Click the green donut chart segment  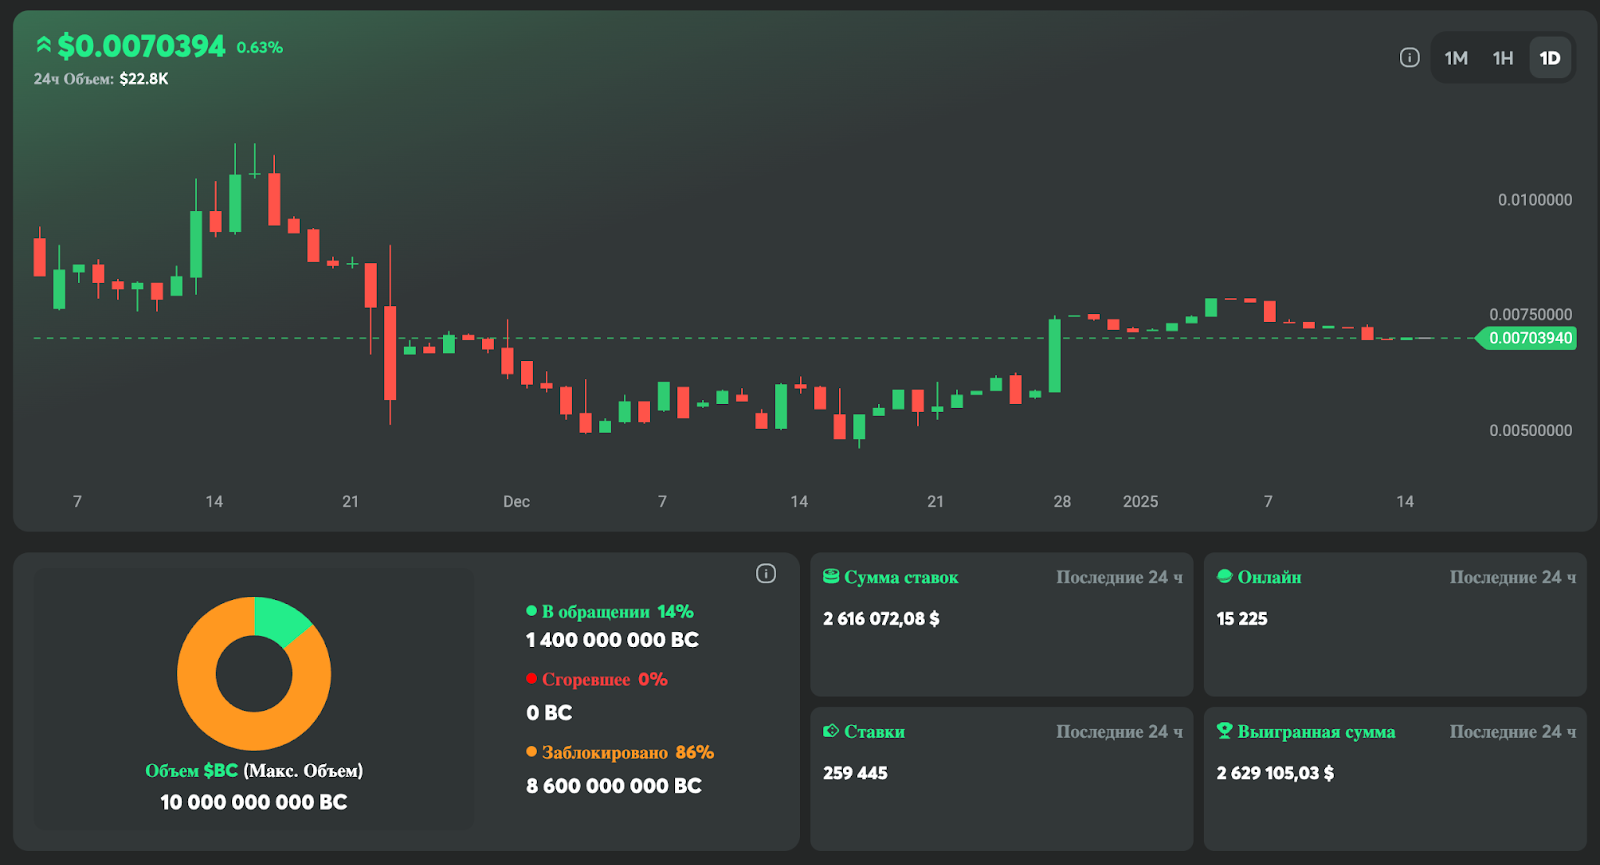coord(280,619)
